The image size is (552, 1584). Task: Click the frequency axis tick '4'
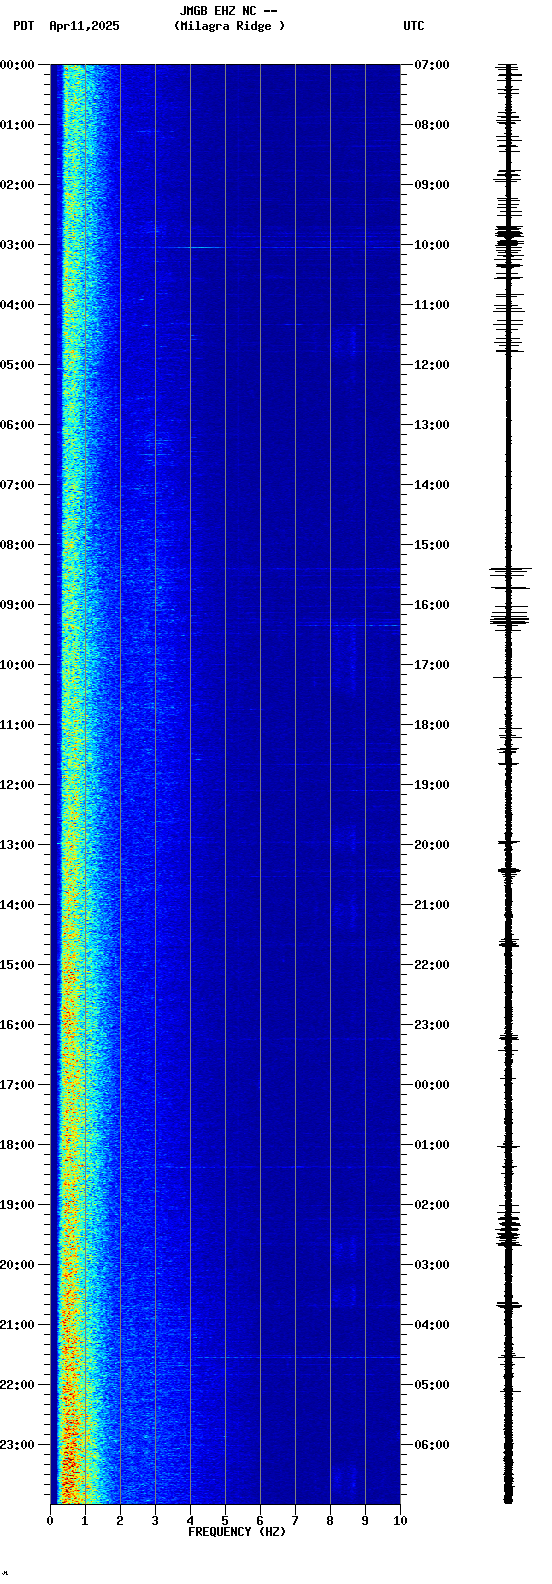pyautogui.click(x=190, y=1521)
